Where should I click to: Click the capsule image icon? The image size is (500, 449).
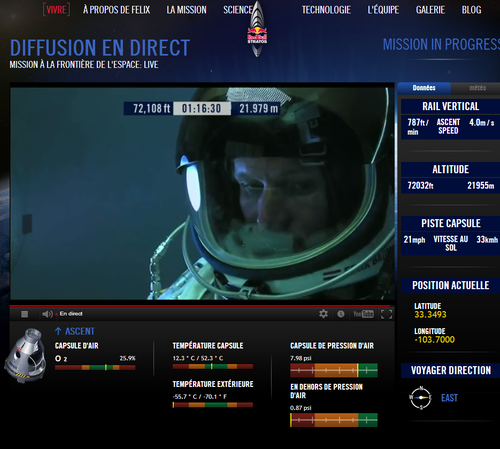point(25,355)
